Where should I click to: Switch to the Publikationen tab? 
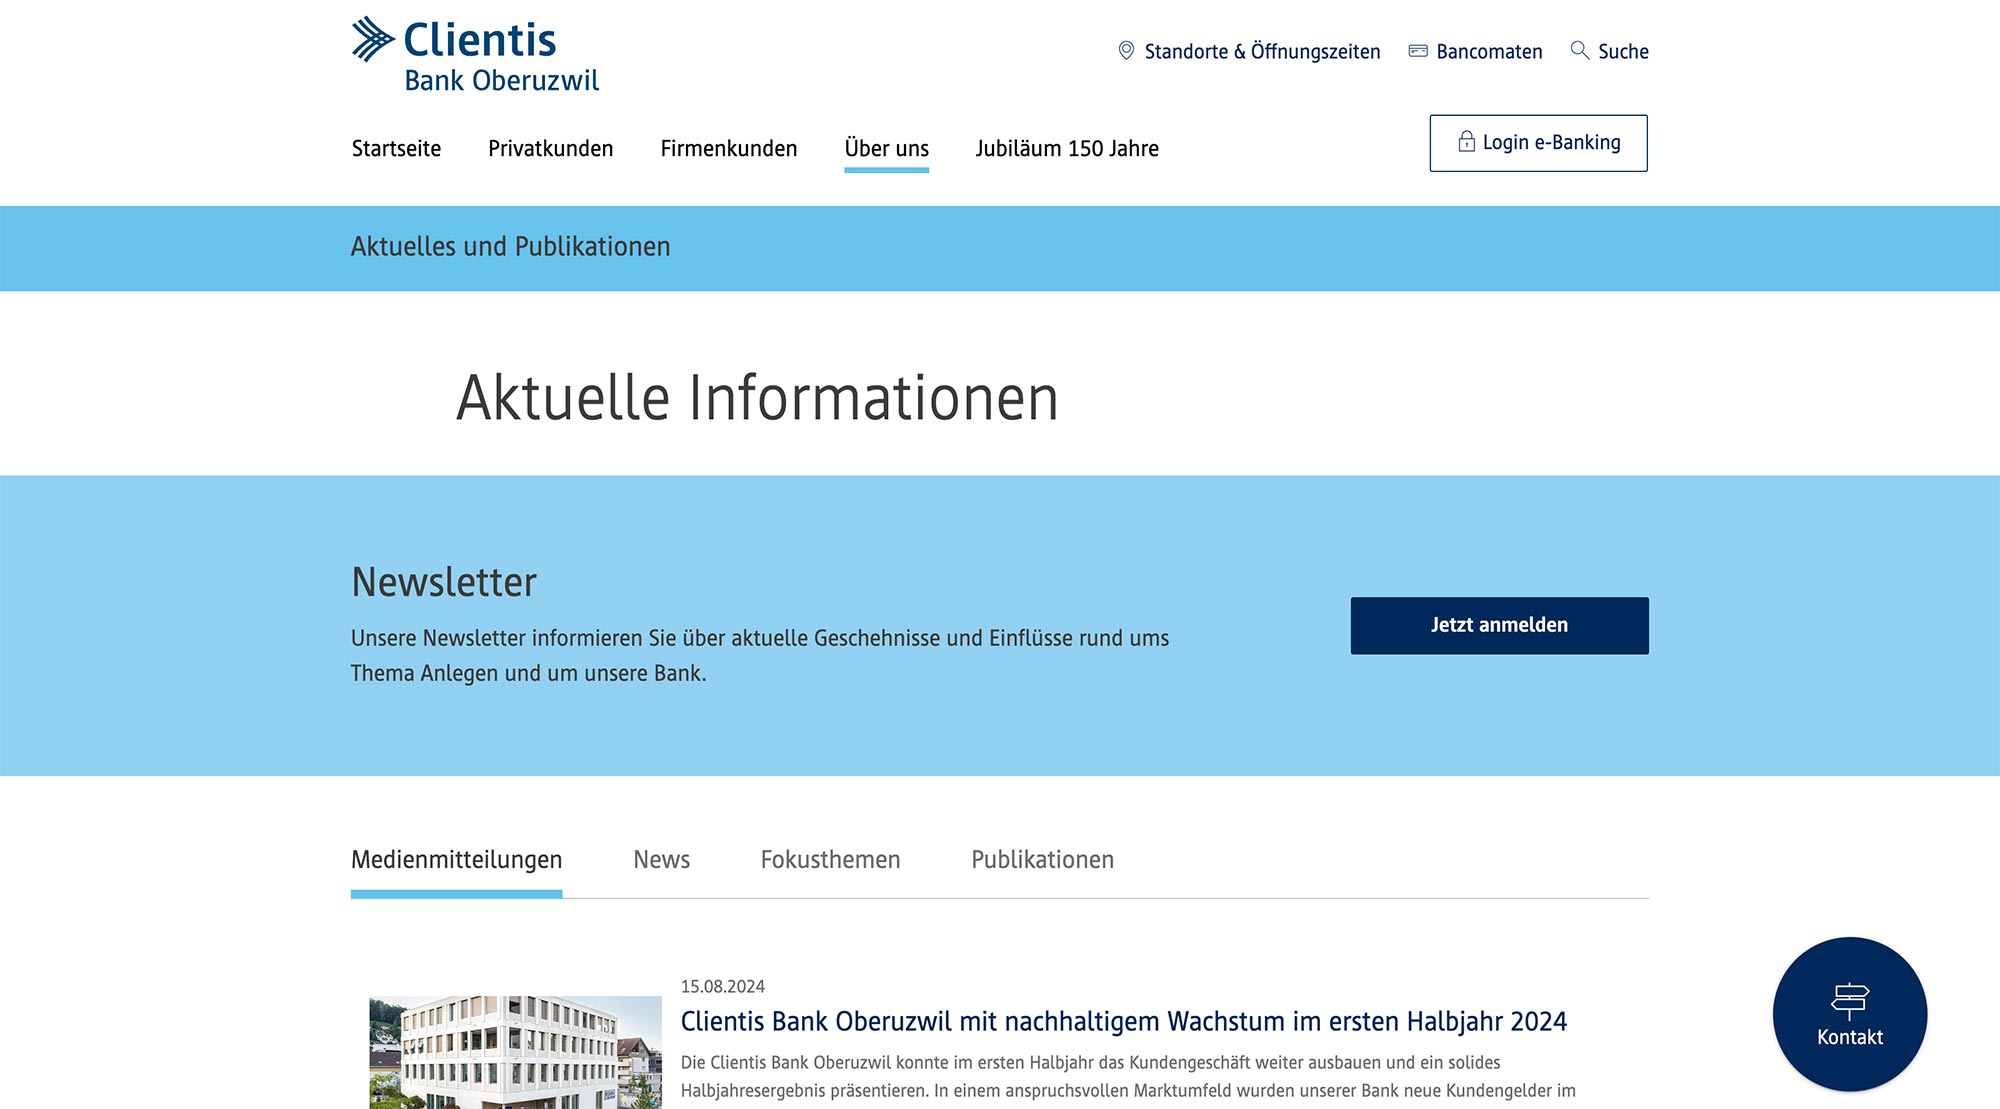(x=1042, y=860)
